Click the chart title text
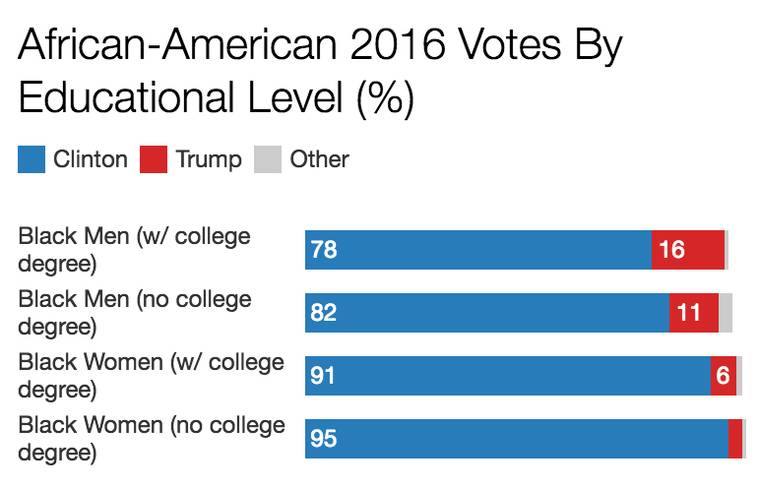The image size is (760, 488). 320,71
